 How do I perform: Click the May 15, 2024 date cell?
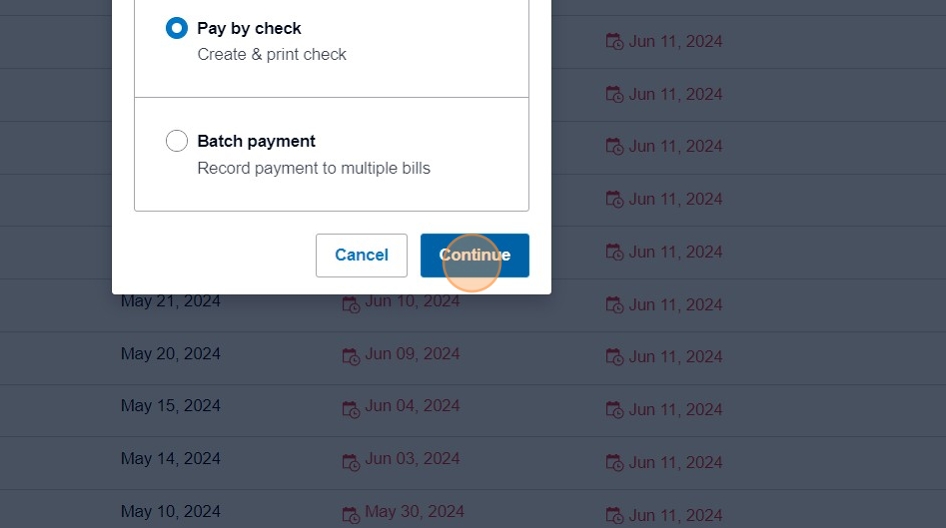[171, 406]
